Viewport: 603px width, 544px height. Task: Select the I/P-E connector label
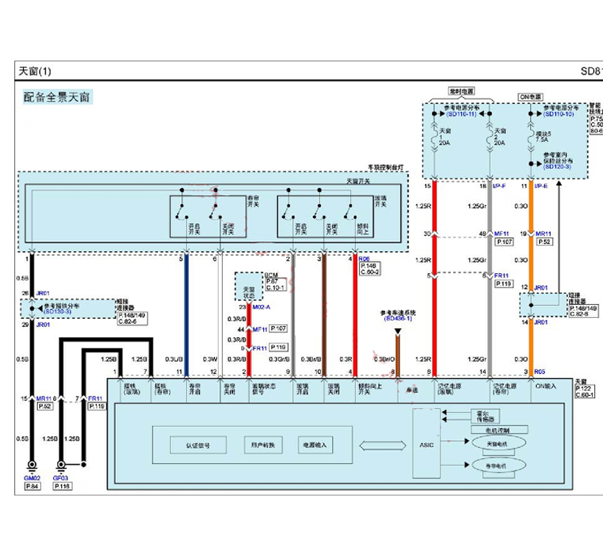coord(540,186)
